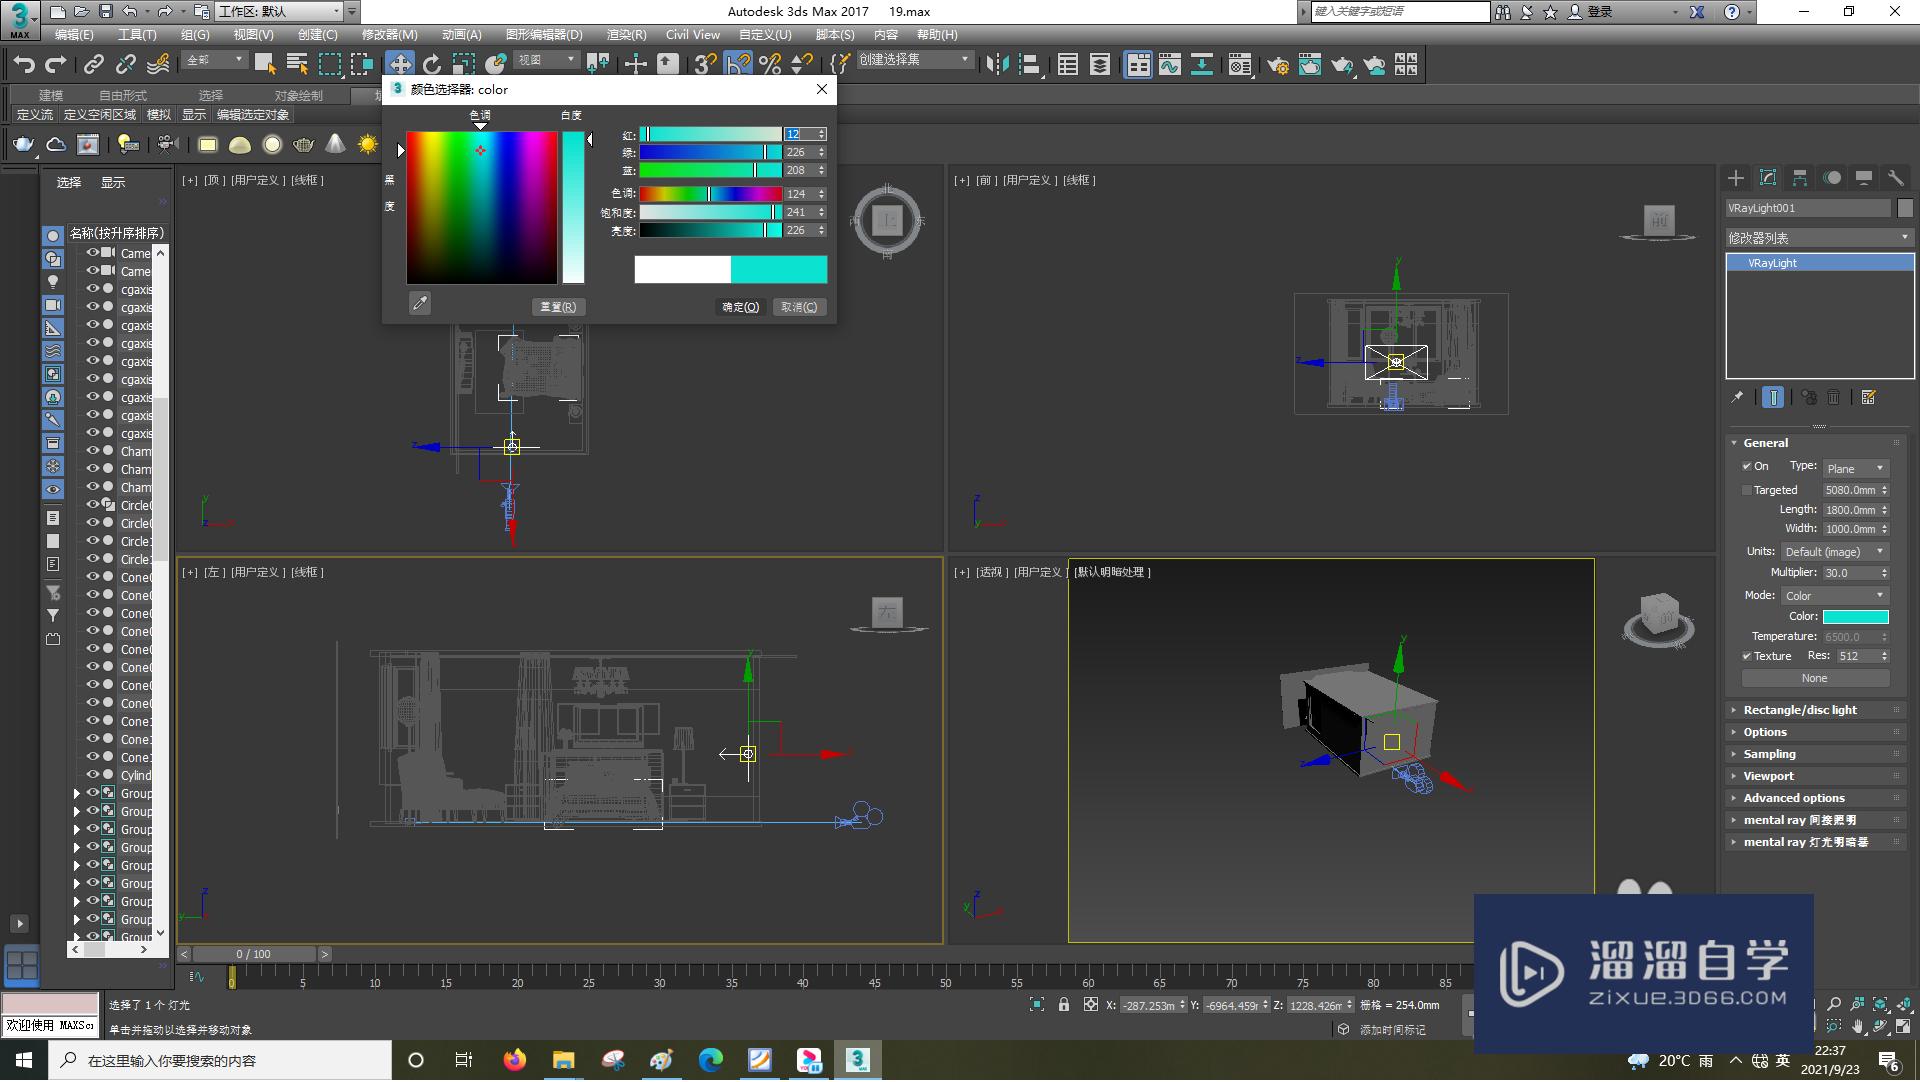Click 选择 tab in scene explorer

point(69,182)
